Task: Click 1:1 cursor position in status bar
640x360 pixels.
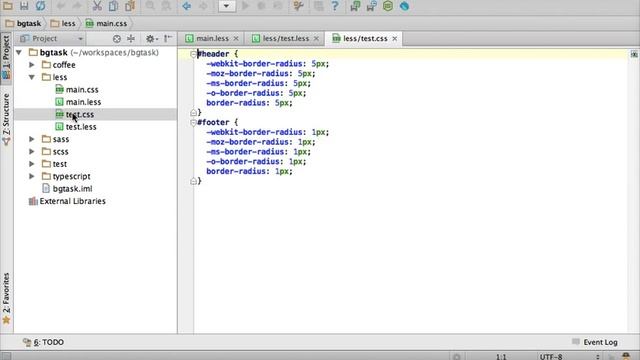Action: click(501, 357)
